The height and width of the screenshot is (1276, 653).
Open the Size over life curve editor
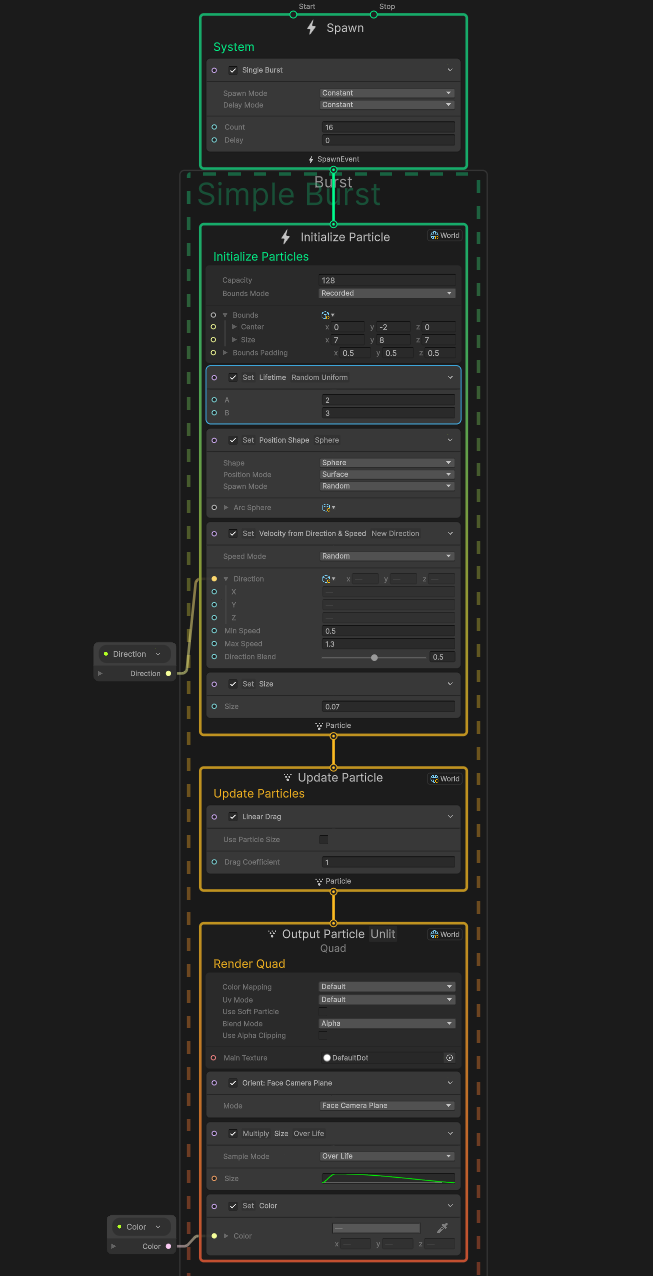[388, 1178]
